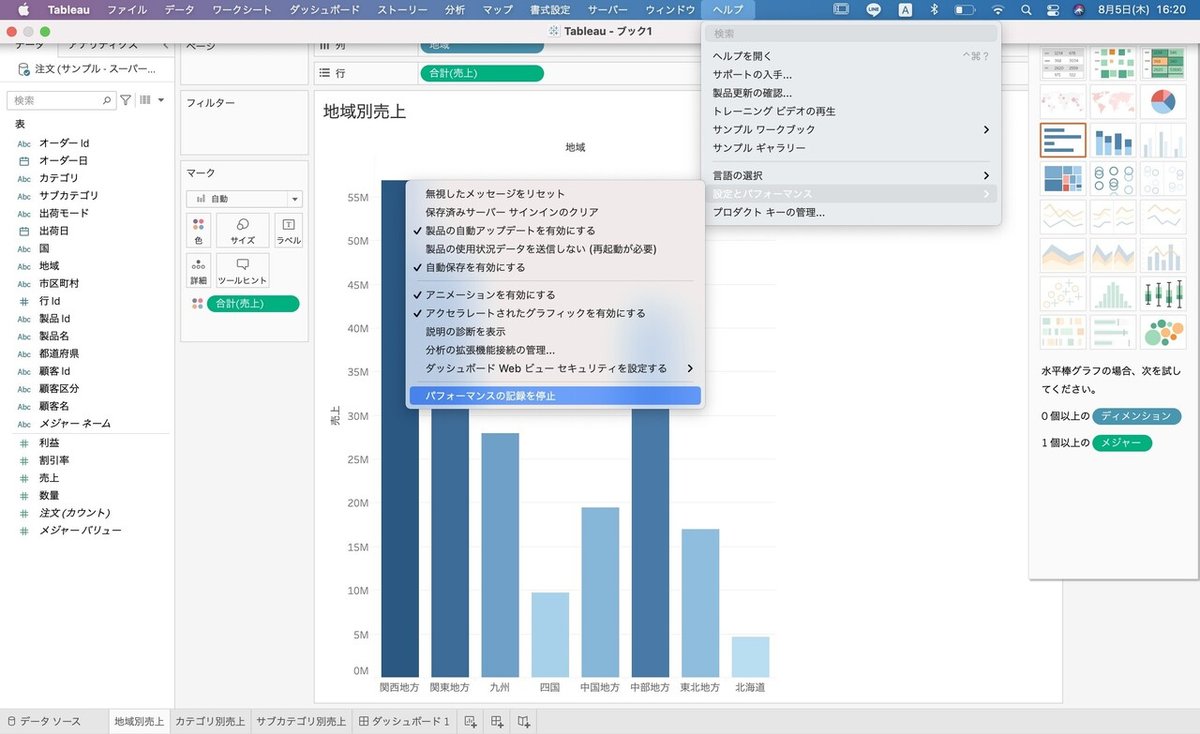This screenshot has height=734, width=1200.
Task: Toggle 製品の自動アップデートを有効にする
Action: (x=555, y=230)
